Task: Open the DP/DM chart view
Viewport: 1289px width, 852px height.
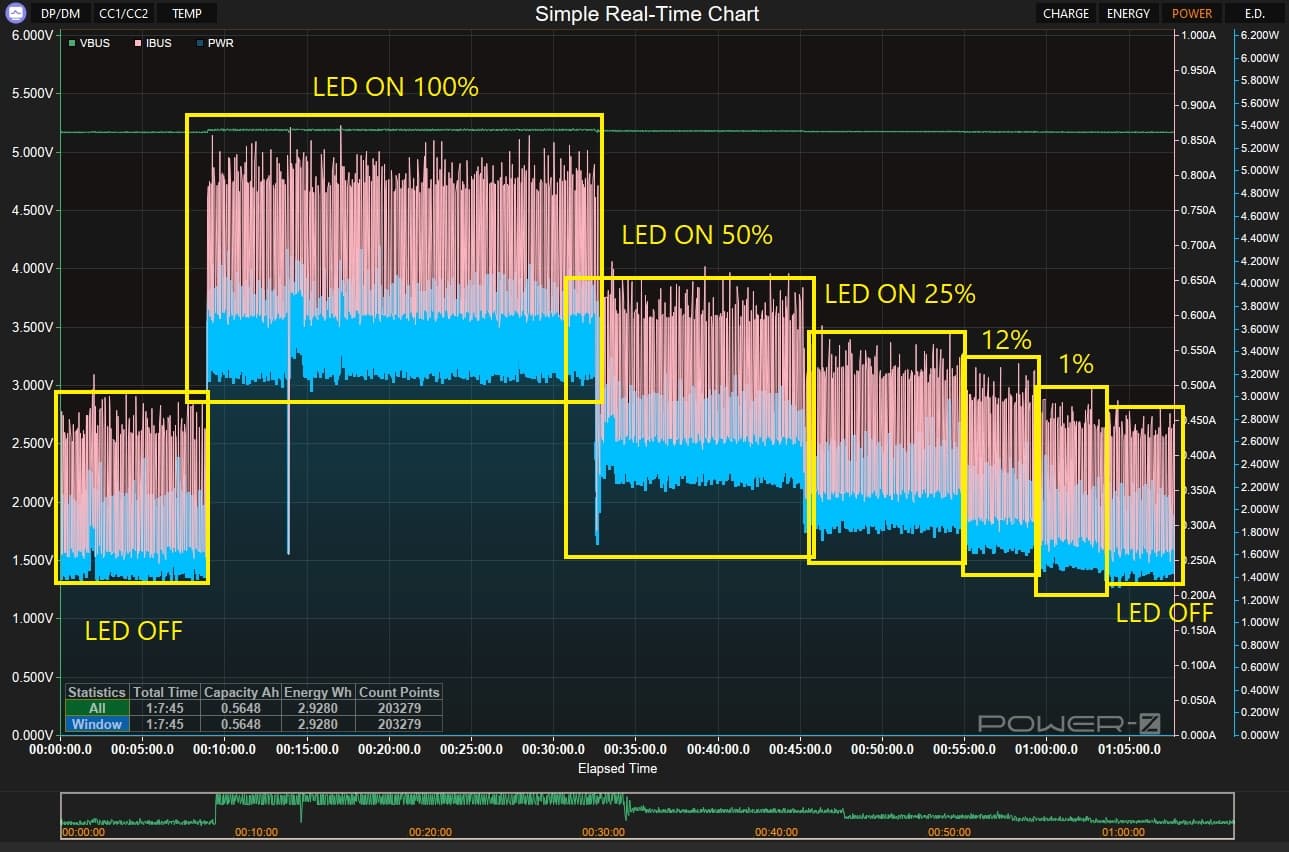Action: pos(60,14)
